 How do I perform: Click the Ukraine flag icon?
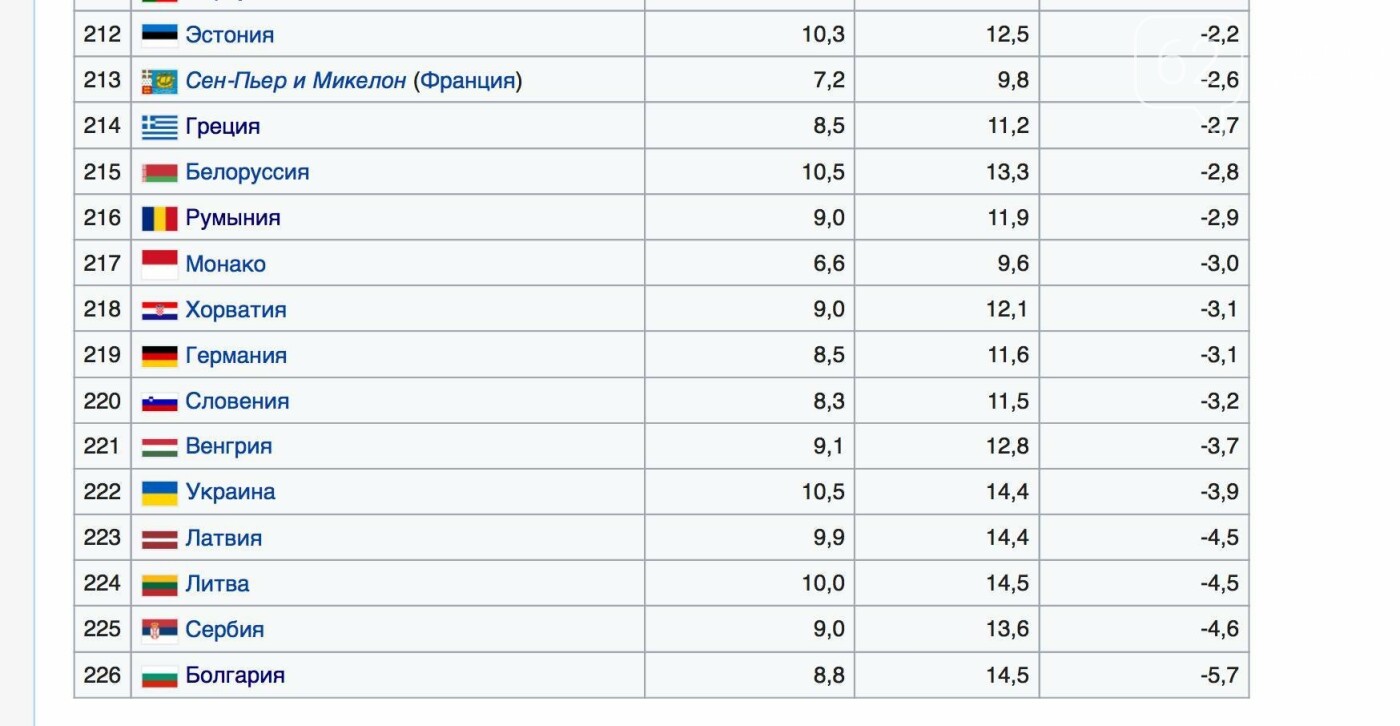click(x=159, y=492)
